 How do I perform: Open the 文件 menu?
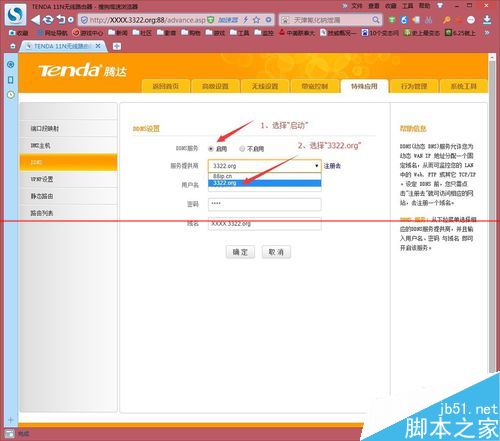357,6
